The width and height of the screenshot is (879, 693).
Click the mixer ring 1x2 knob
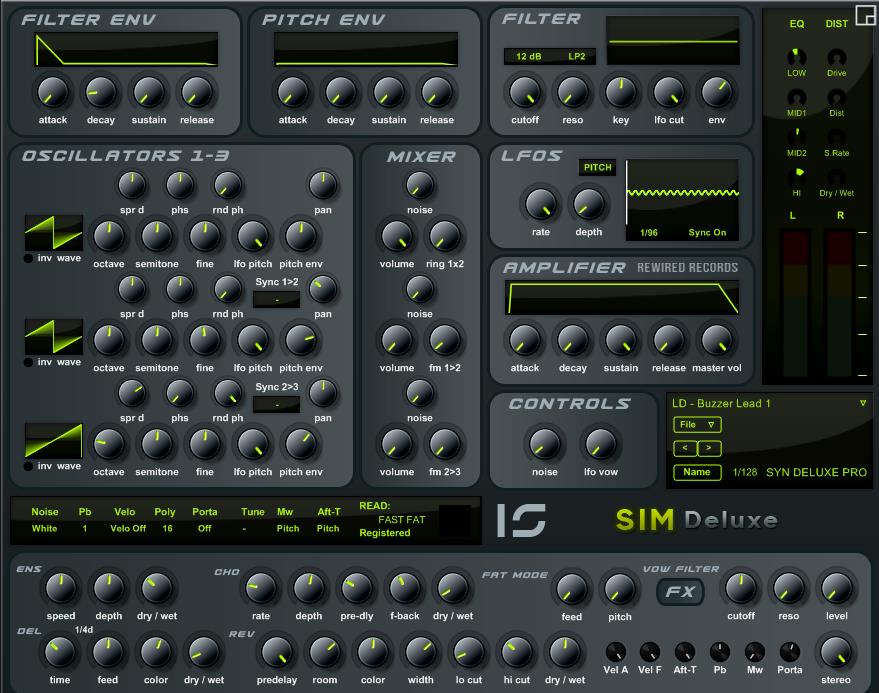(x=445, y=237)
